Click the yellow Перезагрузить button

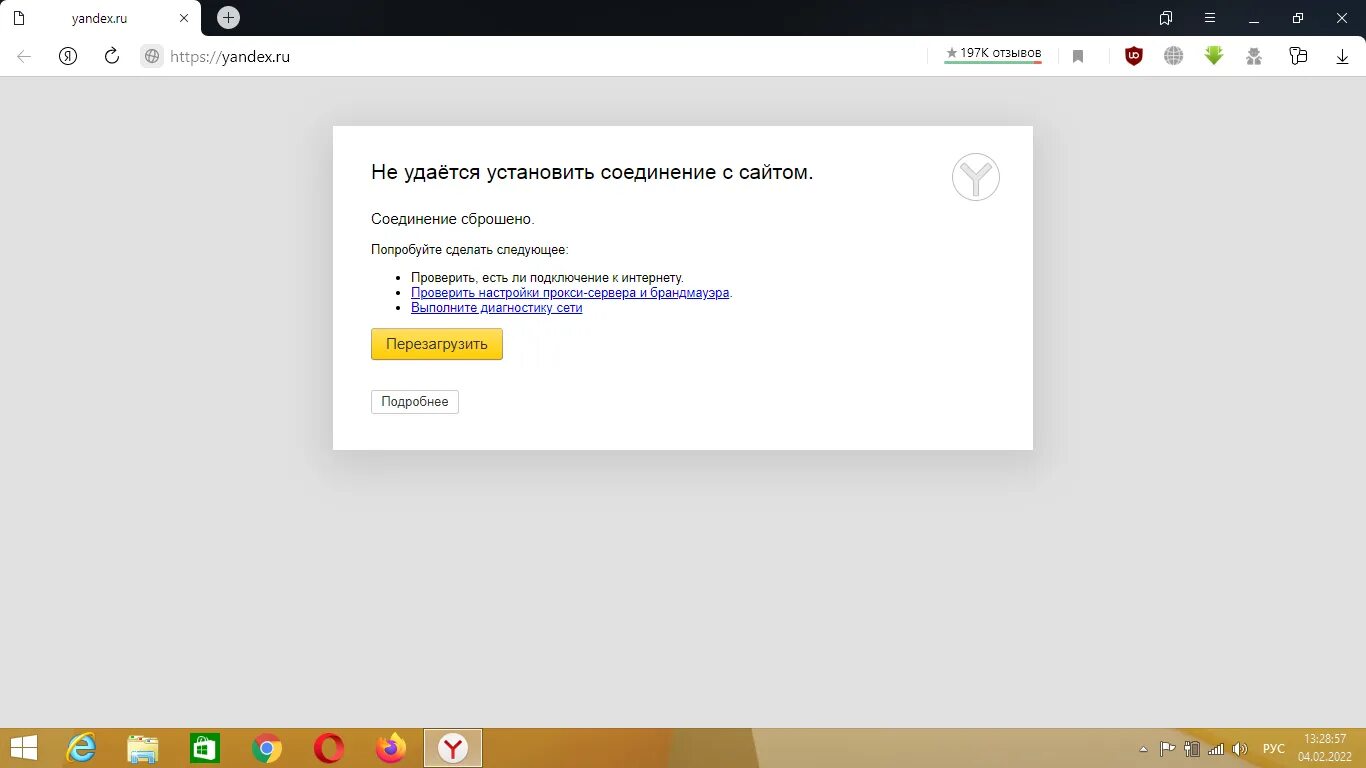click(437, 344)
